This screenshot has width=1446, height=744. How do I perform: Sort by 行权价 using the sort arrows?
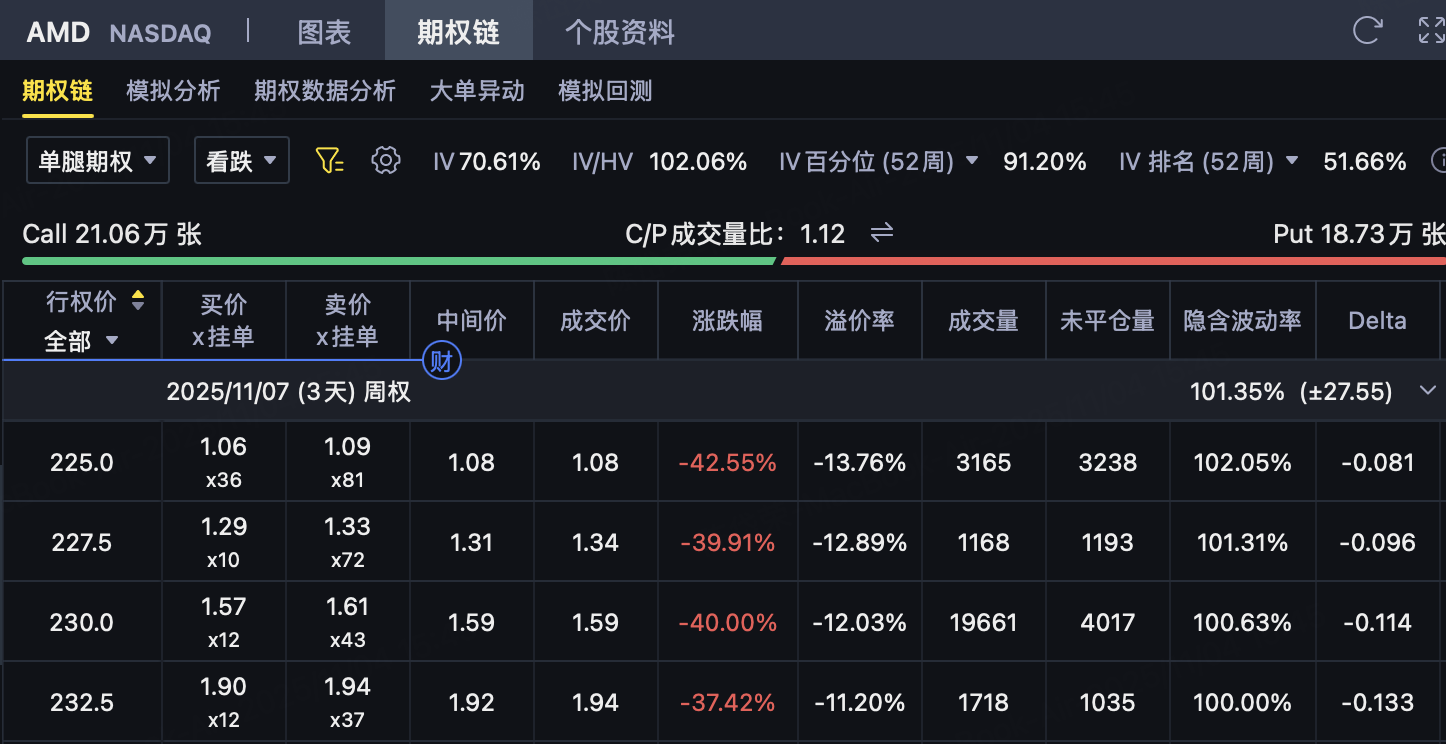coord(138,300)
